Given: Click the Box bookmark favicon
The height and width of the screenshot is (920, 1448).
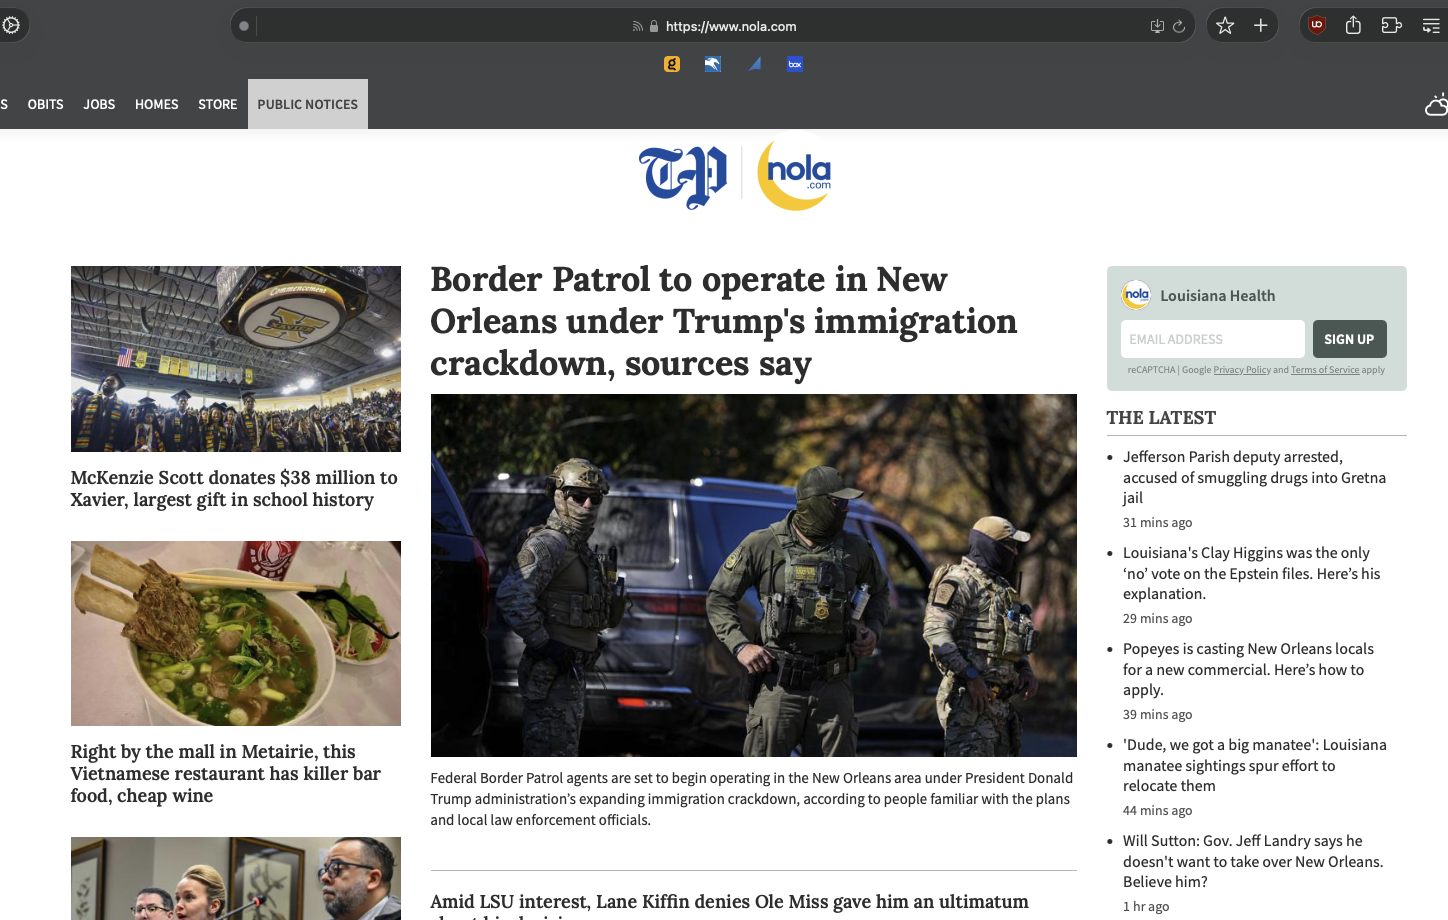Looking at the screenshot, I should (x=795, y=64).
